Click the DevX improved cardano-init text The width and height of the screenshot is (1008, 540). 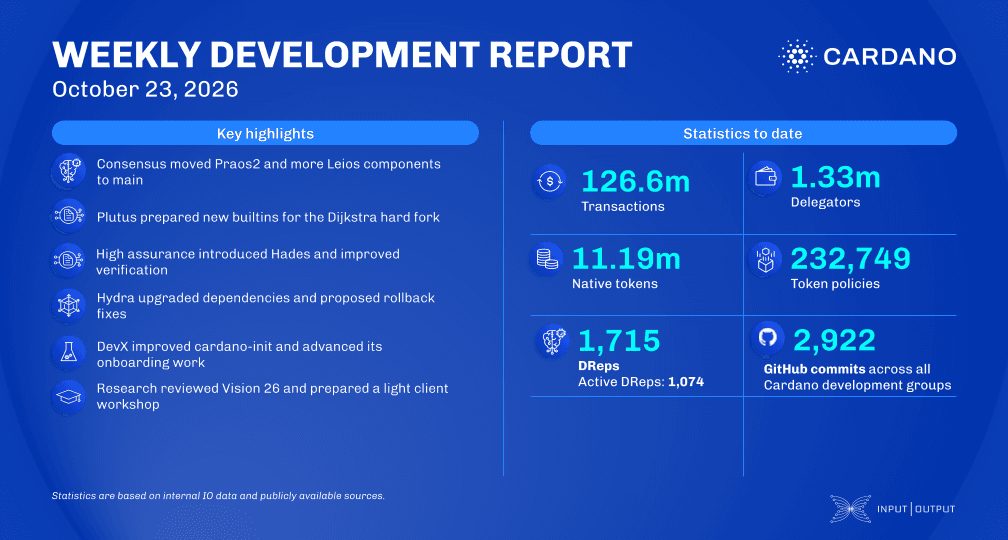pyautogui.click(x=240, y=354)
